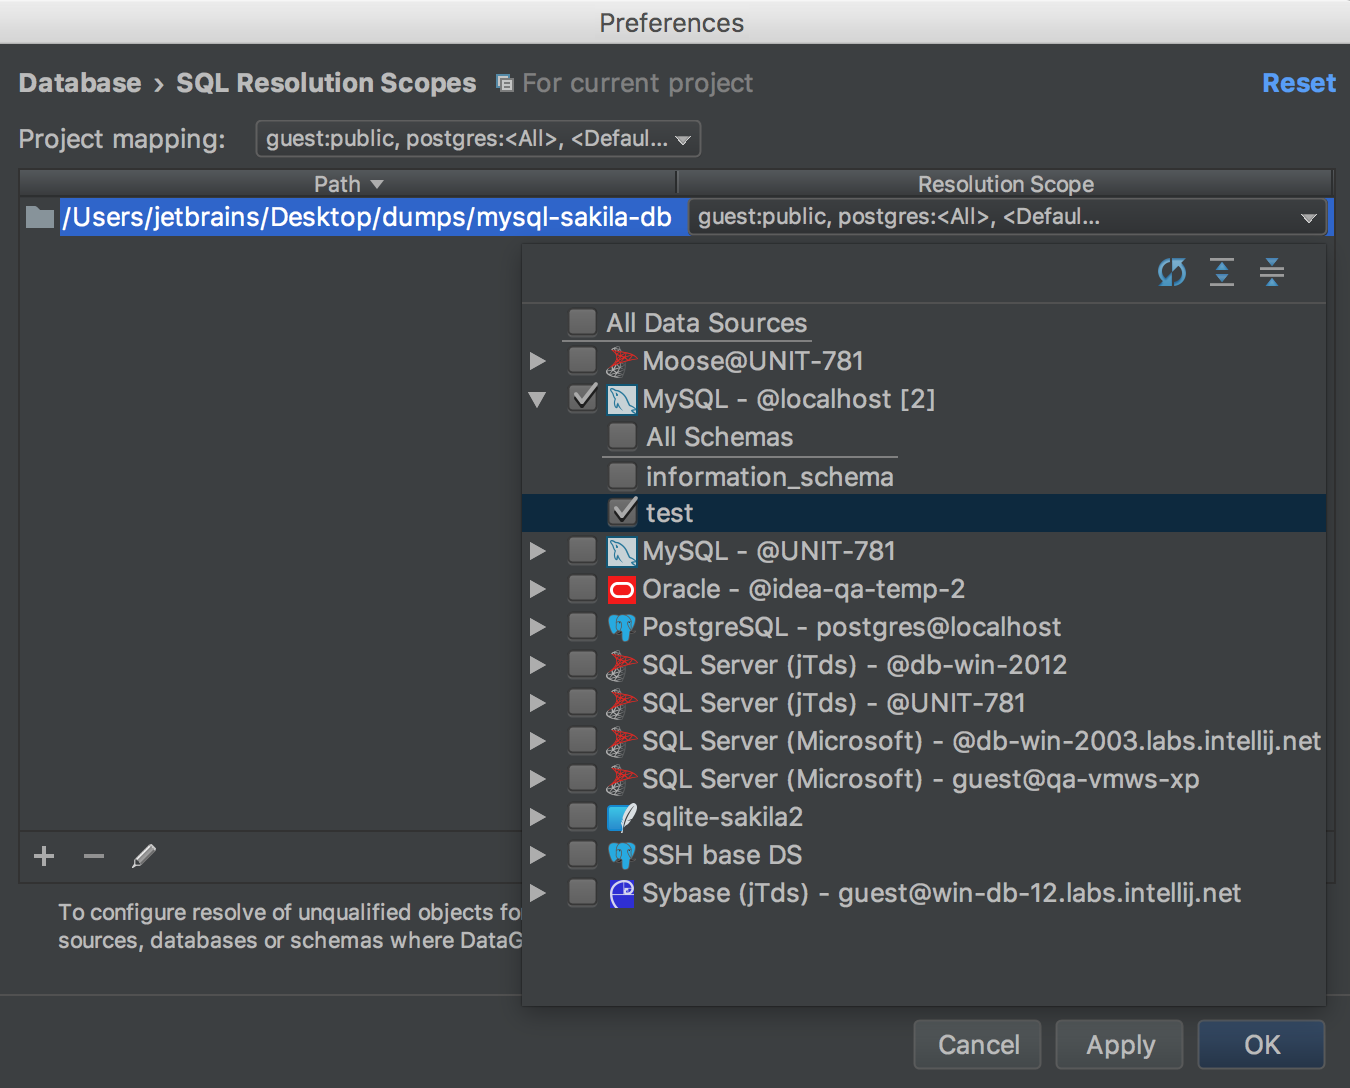Check the SQL Server (jTds) @db-win-2012 checkbox
The width and height of the screenshot is (1350, 1088).
click(582, 664)
